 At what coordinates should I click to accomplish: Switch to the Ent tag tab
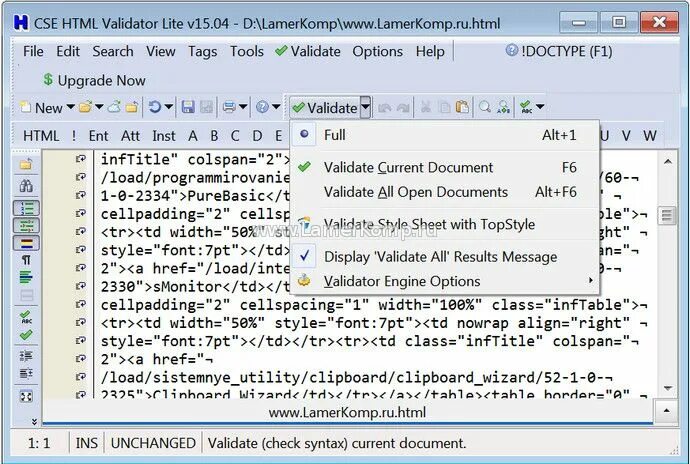click(x=98, y=136)
